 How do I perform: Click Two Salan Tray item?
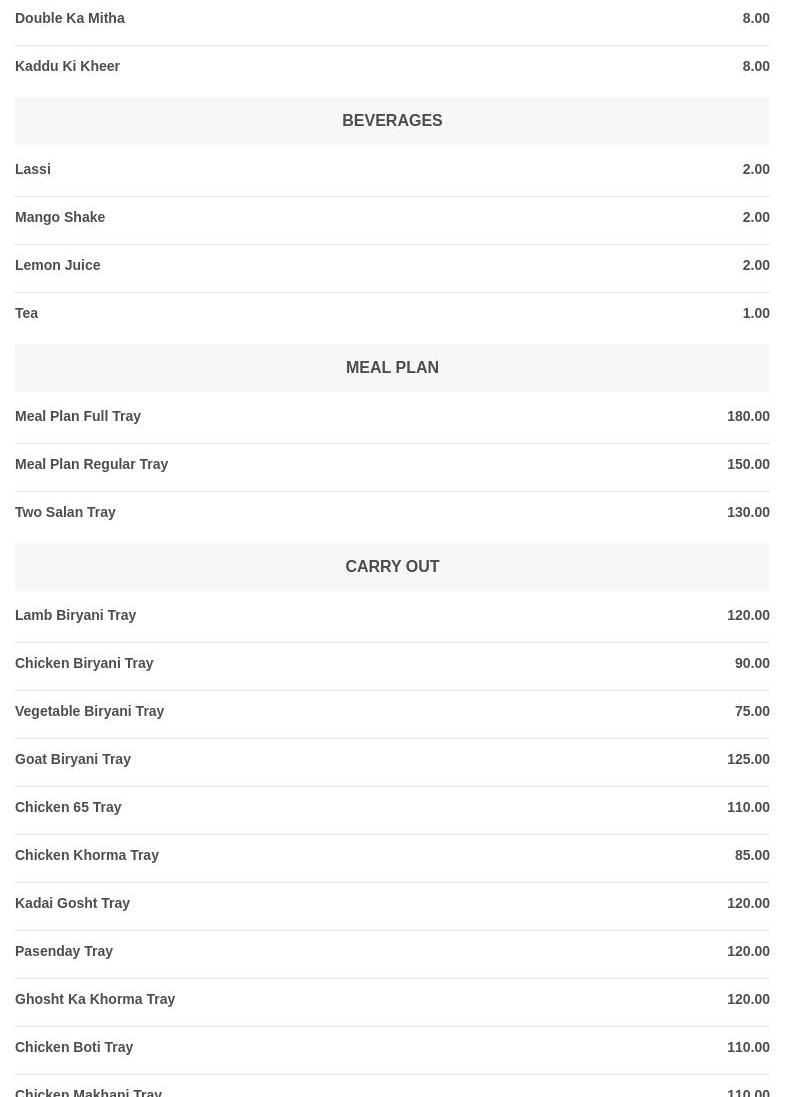tap(66, 512)
